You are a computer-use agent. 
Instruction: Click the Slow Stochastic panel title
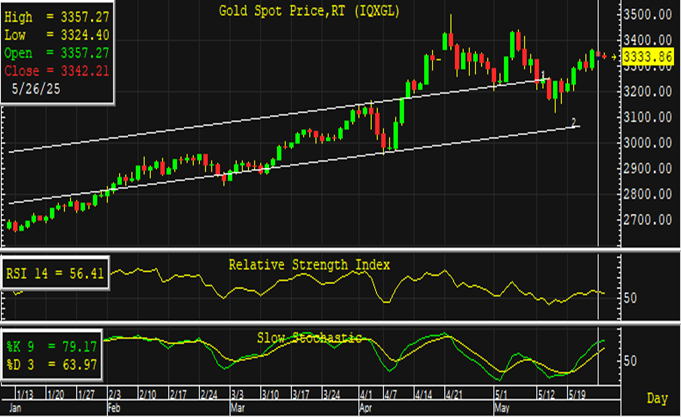pyautogui.click(x=309, y=337)
